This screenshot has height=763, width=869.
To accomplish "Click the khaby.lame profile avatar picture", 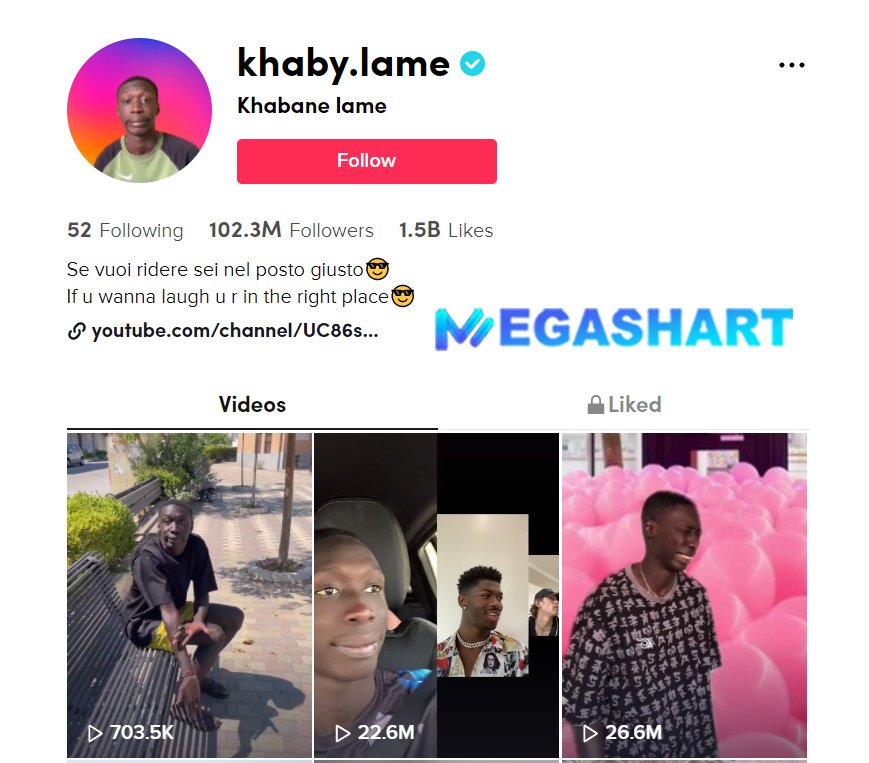I will click(x=139, y=110).
